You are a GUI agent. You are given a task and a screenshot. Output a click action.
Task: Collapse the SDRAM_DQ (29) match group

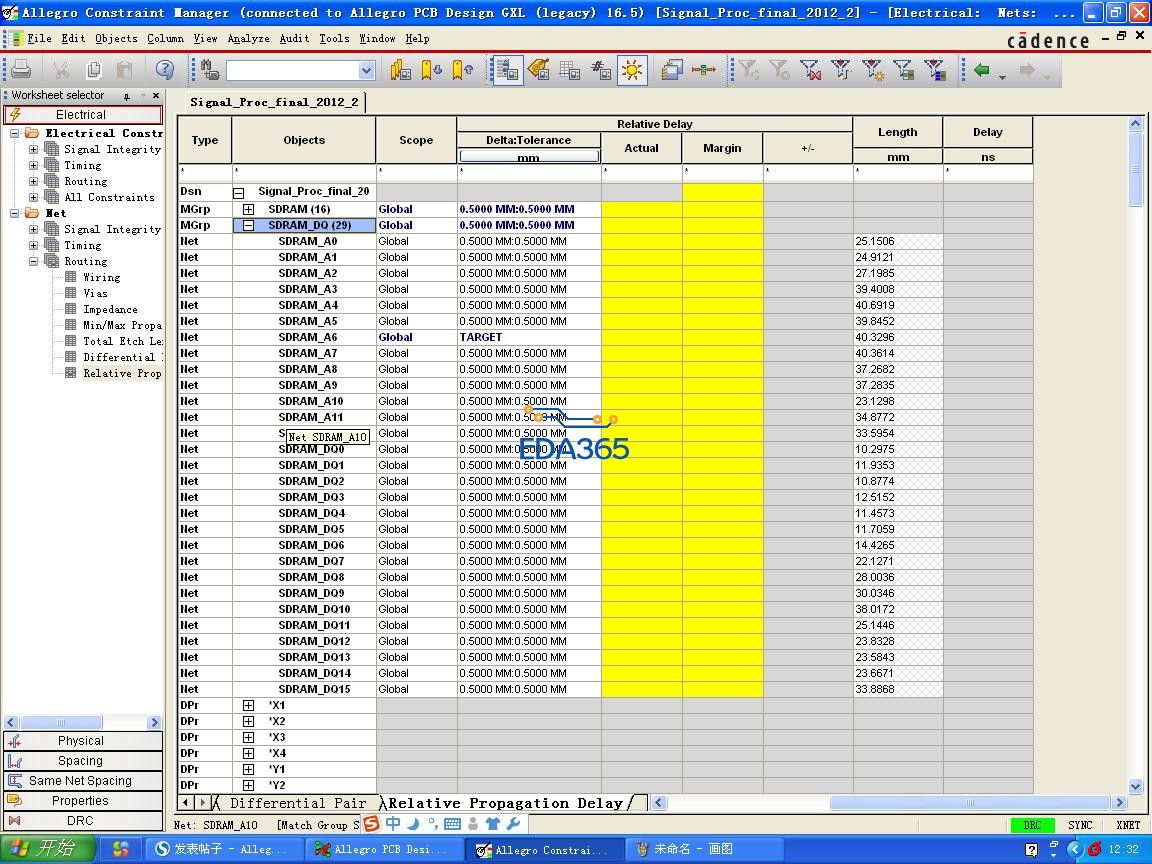point(248,225)
